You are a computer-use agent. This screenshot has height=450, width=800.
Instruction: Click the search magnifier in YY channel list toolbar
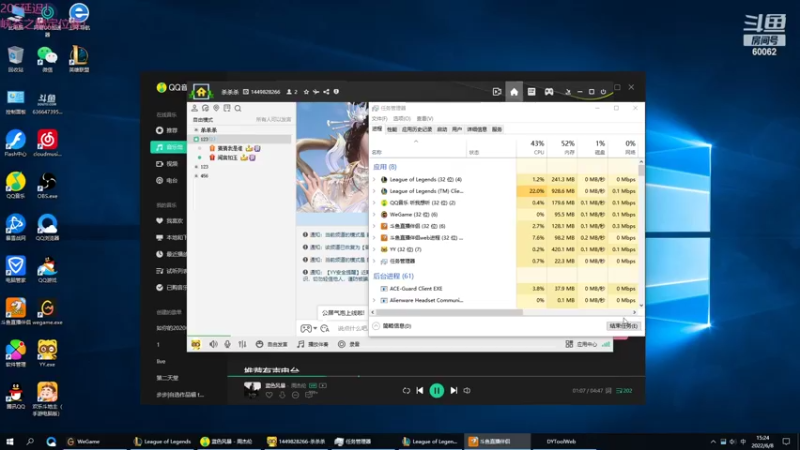pos(238,108)
